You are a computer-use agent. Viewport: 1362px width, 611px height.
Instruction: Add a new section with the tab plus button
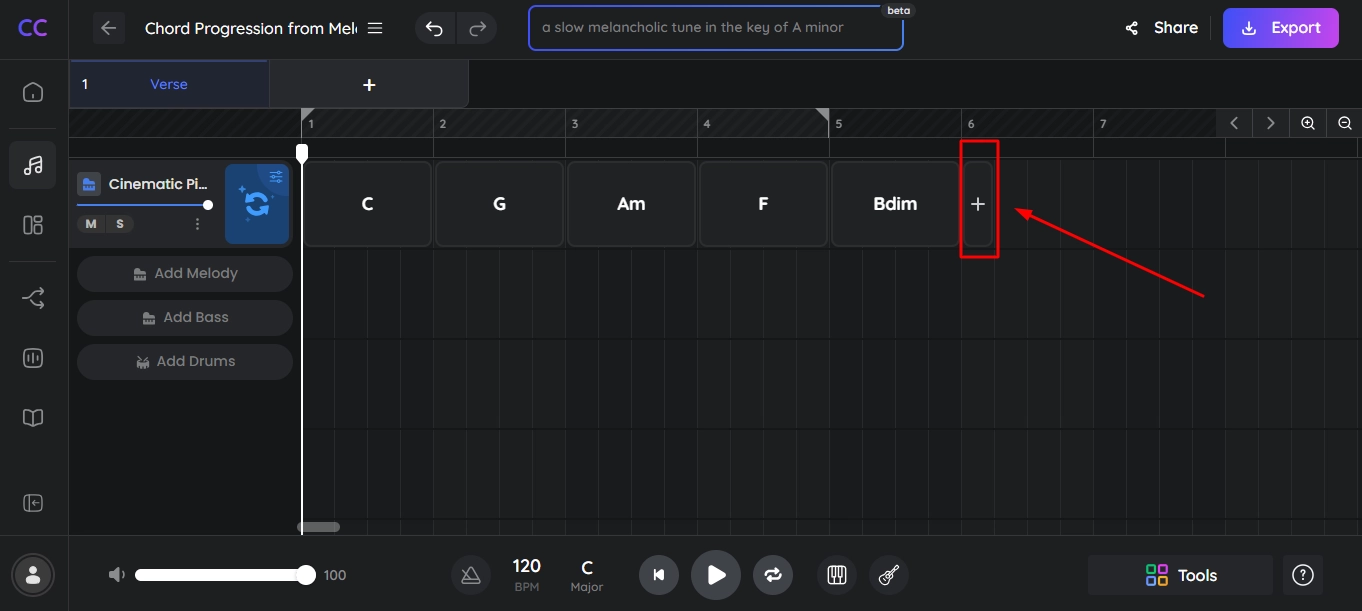pyautogui.click(x=368, y=84)
